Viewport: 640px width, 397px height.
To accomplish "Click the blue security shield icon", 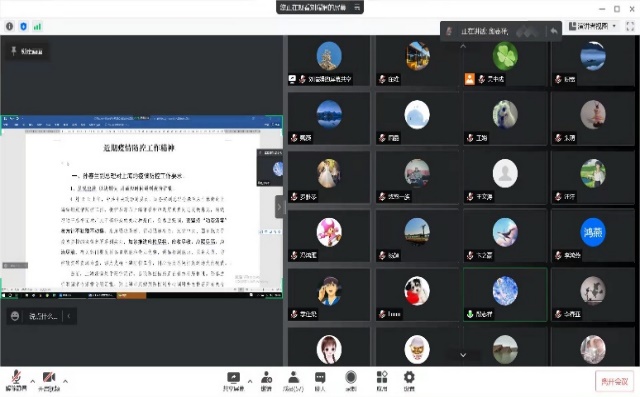I will (x=23, y=27).
